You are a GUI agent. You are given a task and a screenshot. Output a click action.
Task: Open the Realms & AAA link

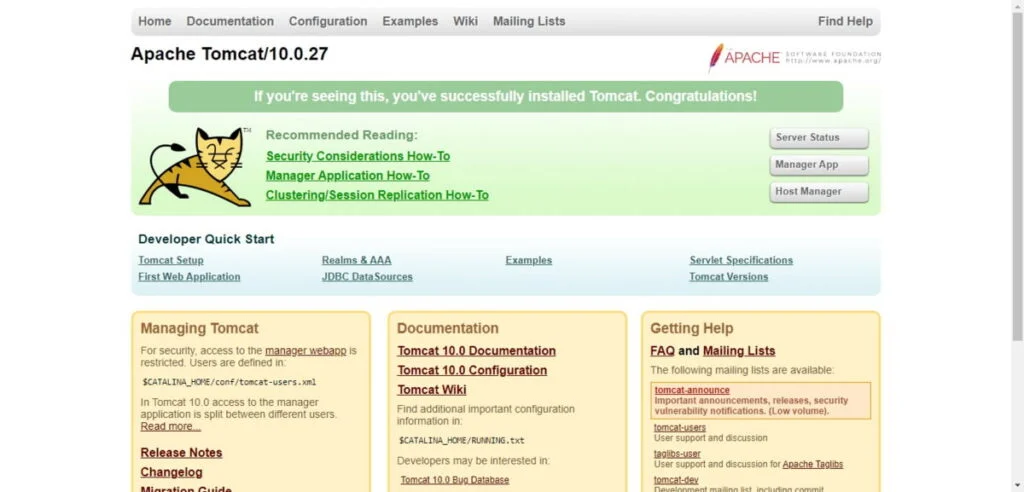357,260
